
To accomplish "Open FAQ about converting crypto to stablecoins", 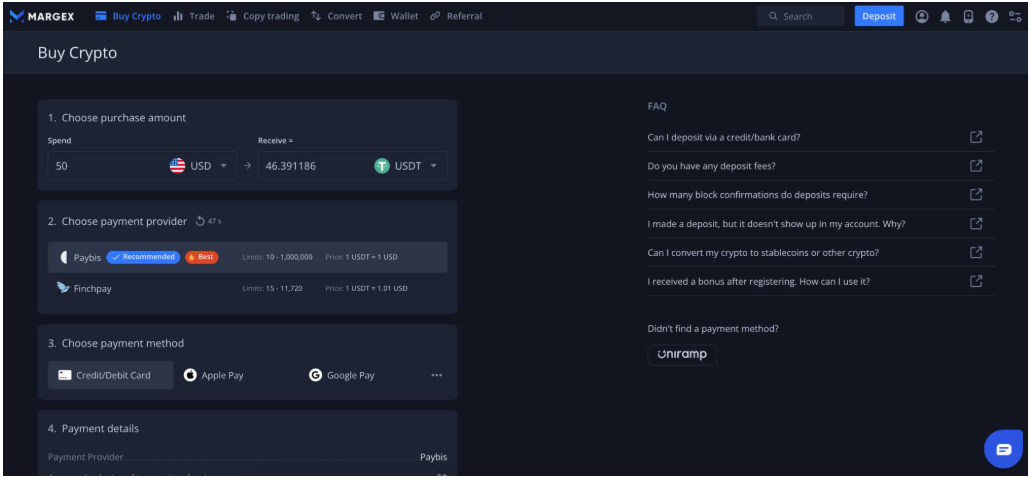I will [763, 253].
